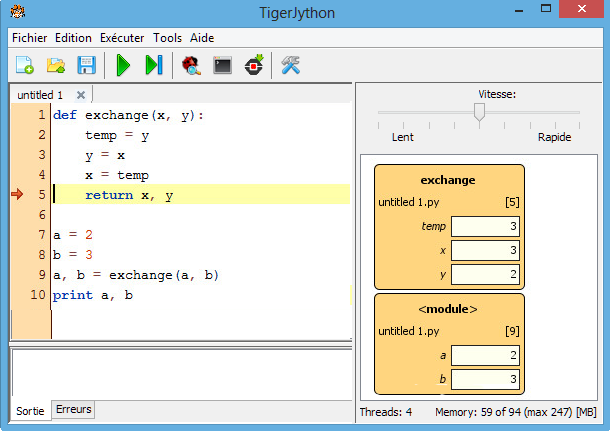Click the <module> frame title
This screenshot has height=431, width=610.
(x=448, y=309)
